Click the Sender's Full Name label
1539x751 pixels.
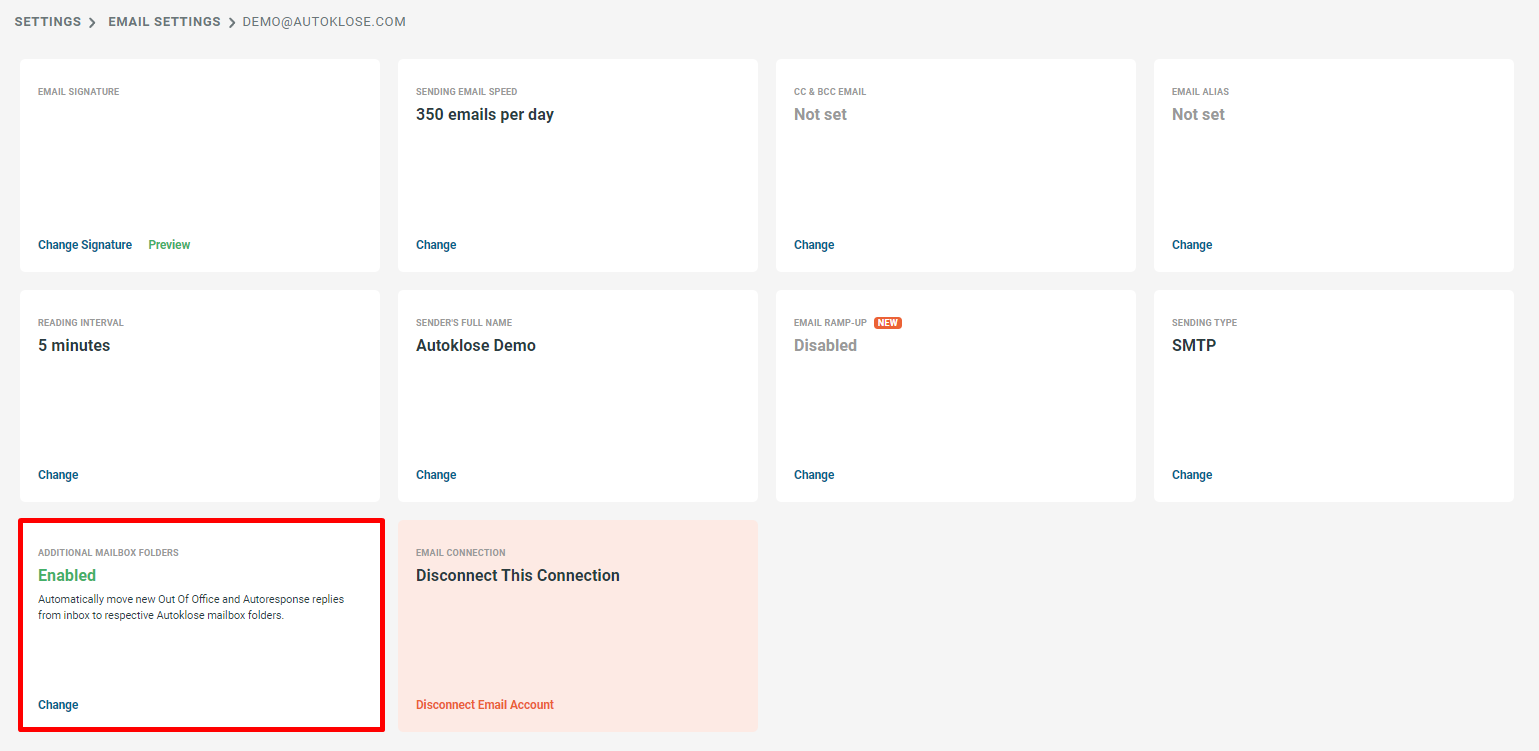(x=464, y=323)
